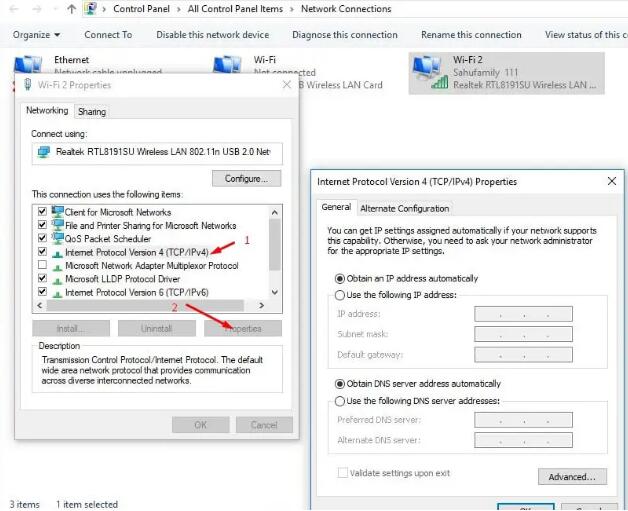This screenshot has width=628, height=511.
Task: Click the Preferred DNS server field
Action: pos(523,420)
